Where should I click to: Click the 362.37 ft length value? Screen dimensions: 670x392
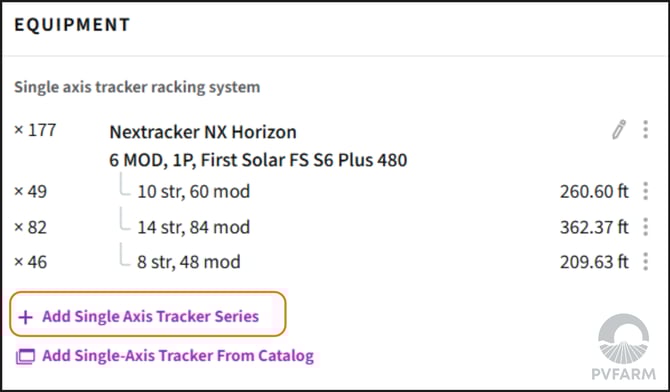tap(594, 227)
